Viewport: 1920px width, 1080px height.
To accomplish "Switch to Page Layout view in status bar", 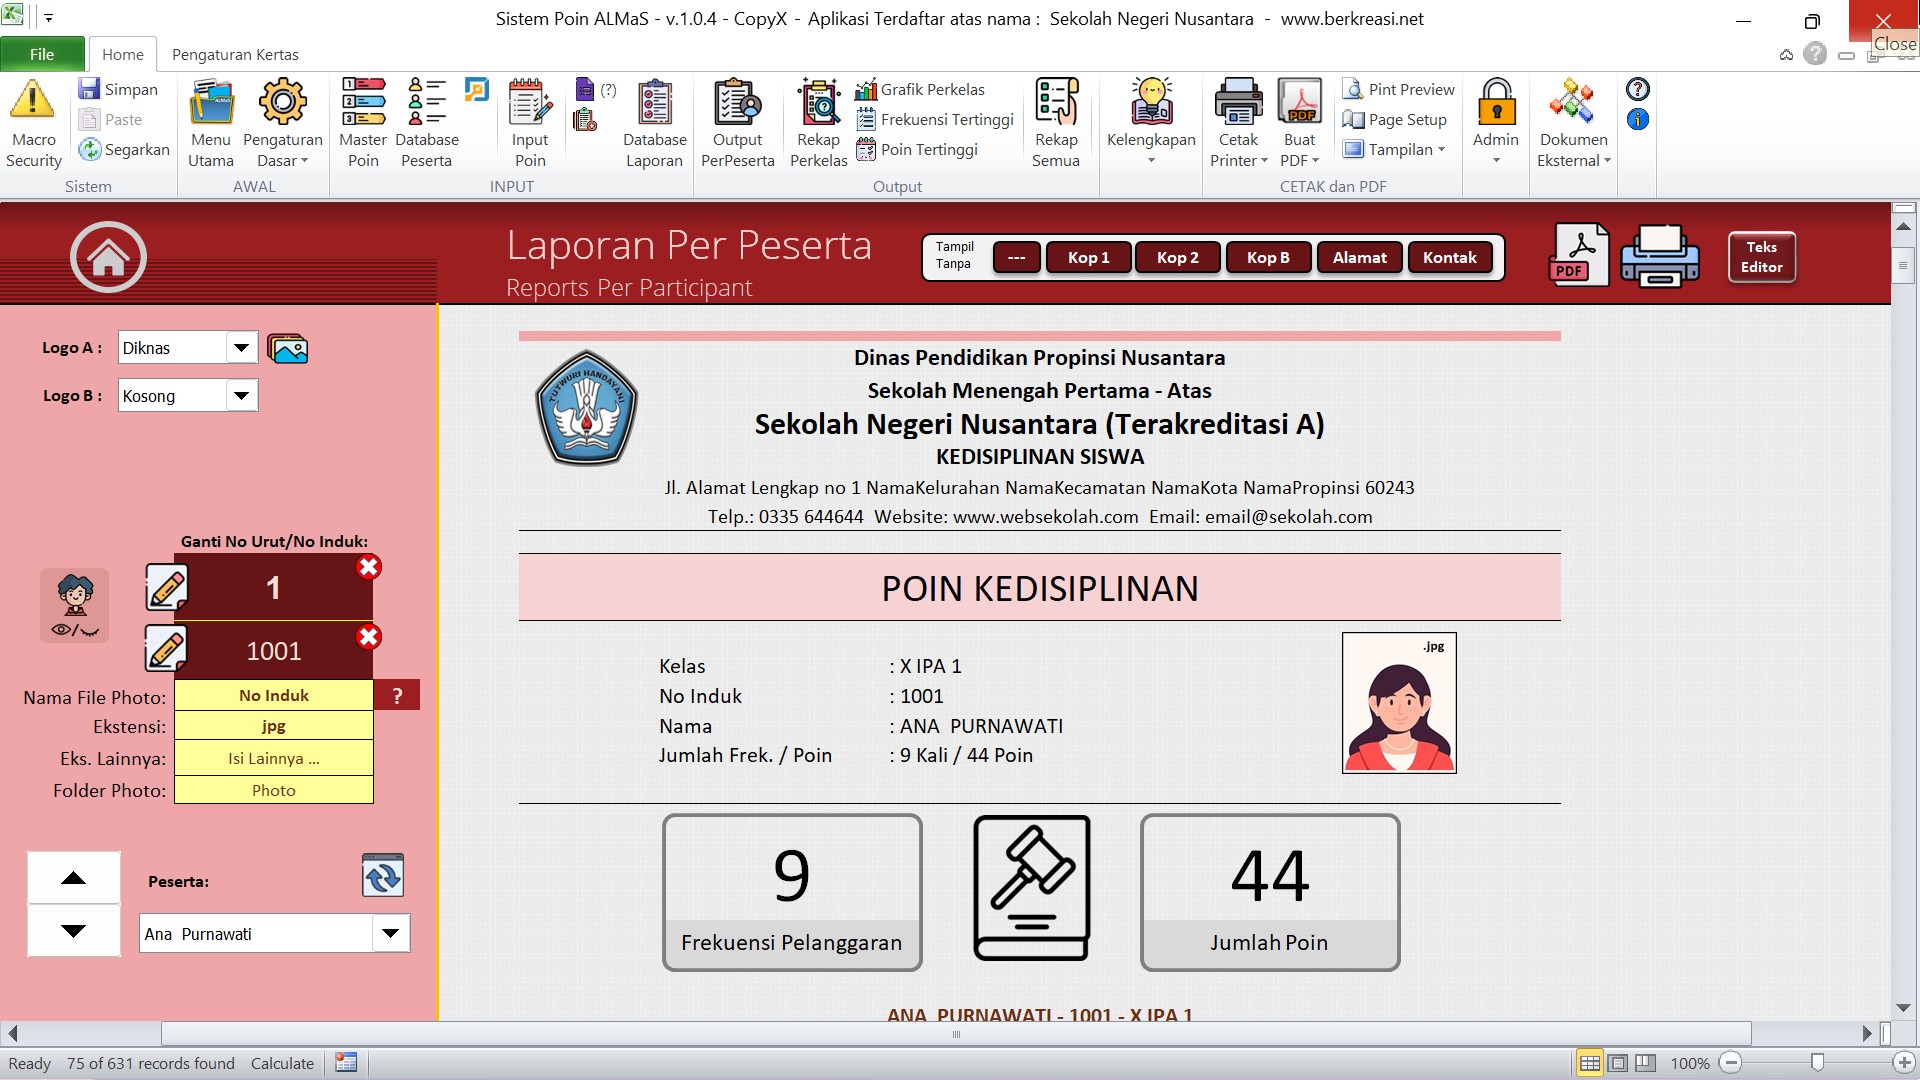I will click(x=1617, y=1063).
